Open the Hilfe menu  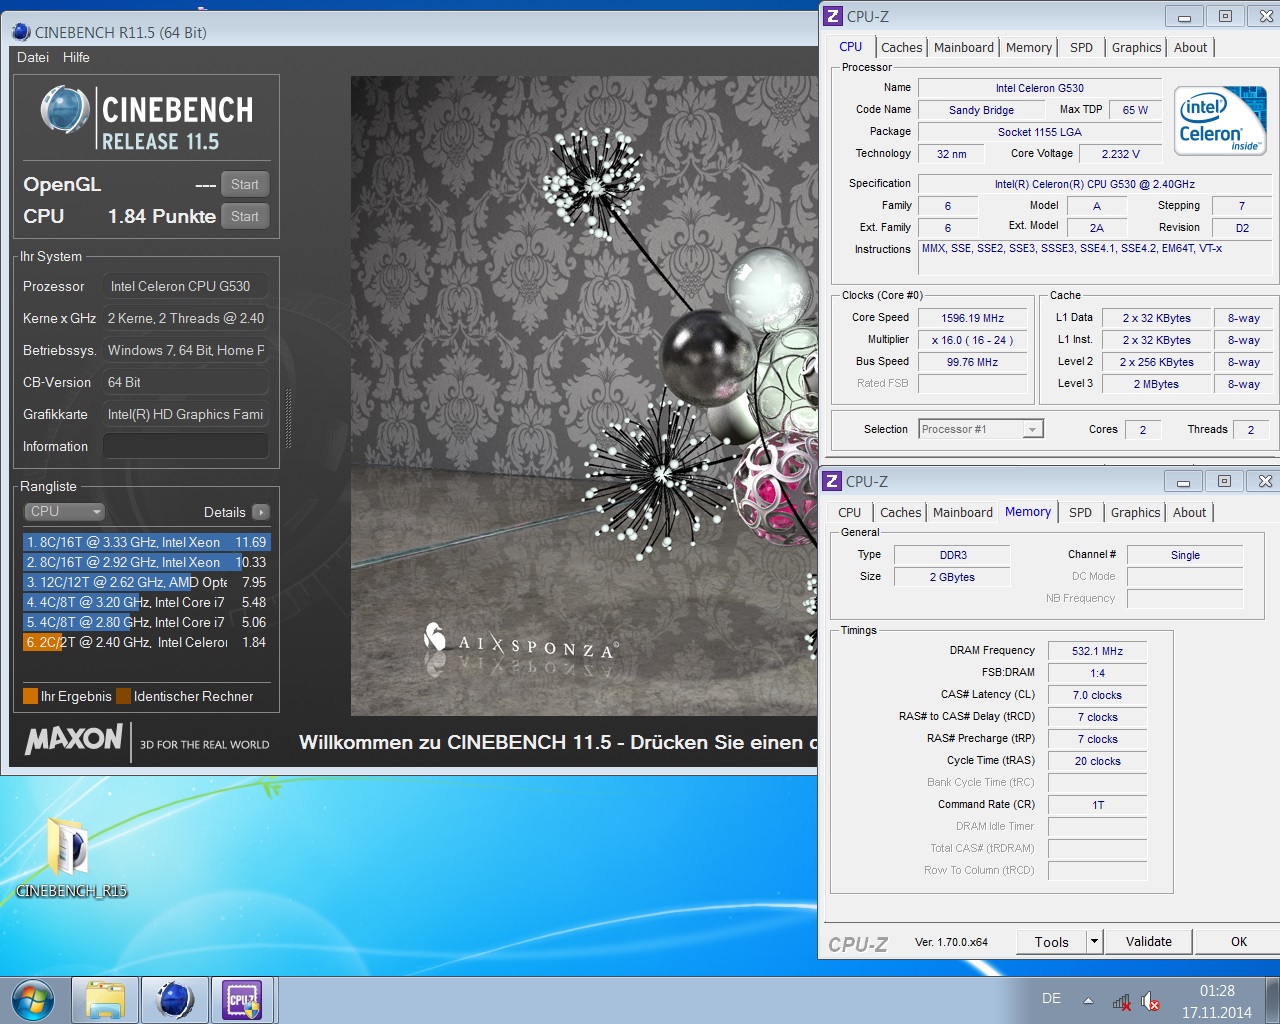point(76,57)
